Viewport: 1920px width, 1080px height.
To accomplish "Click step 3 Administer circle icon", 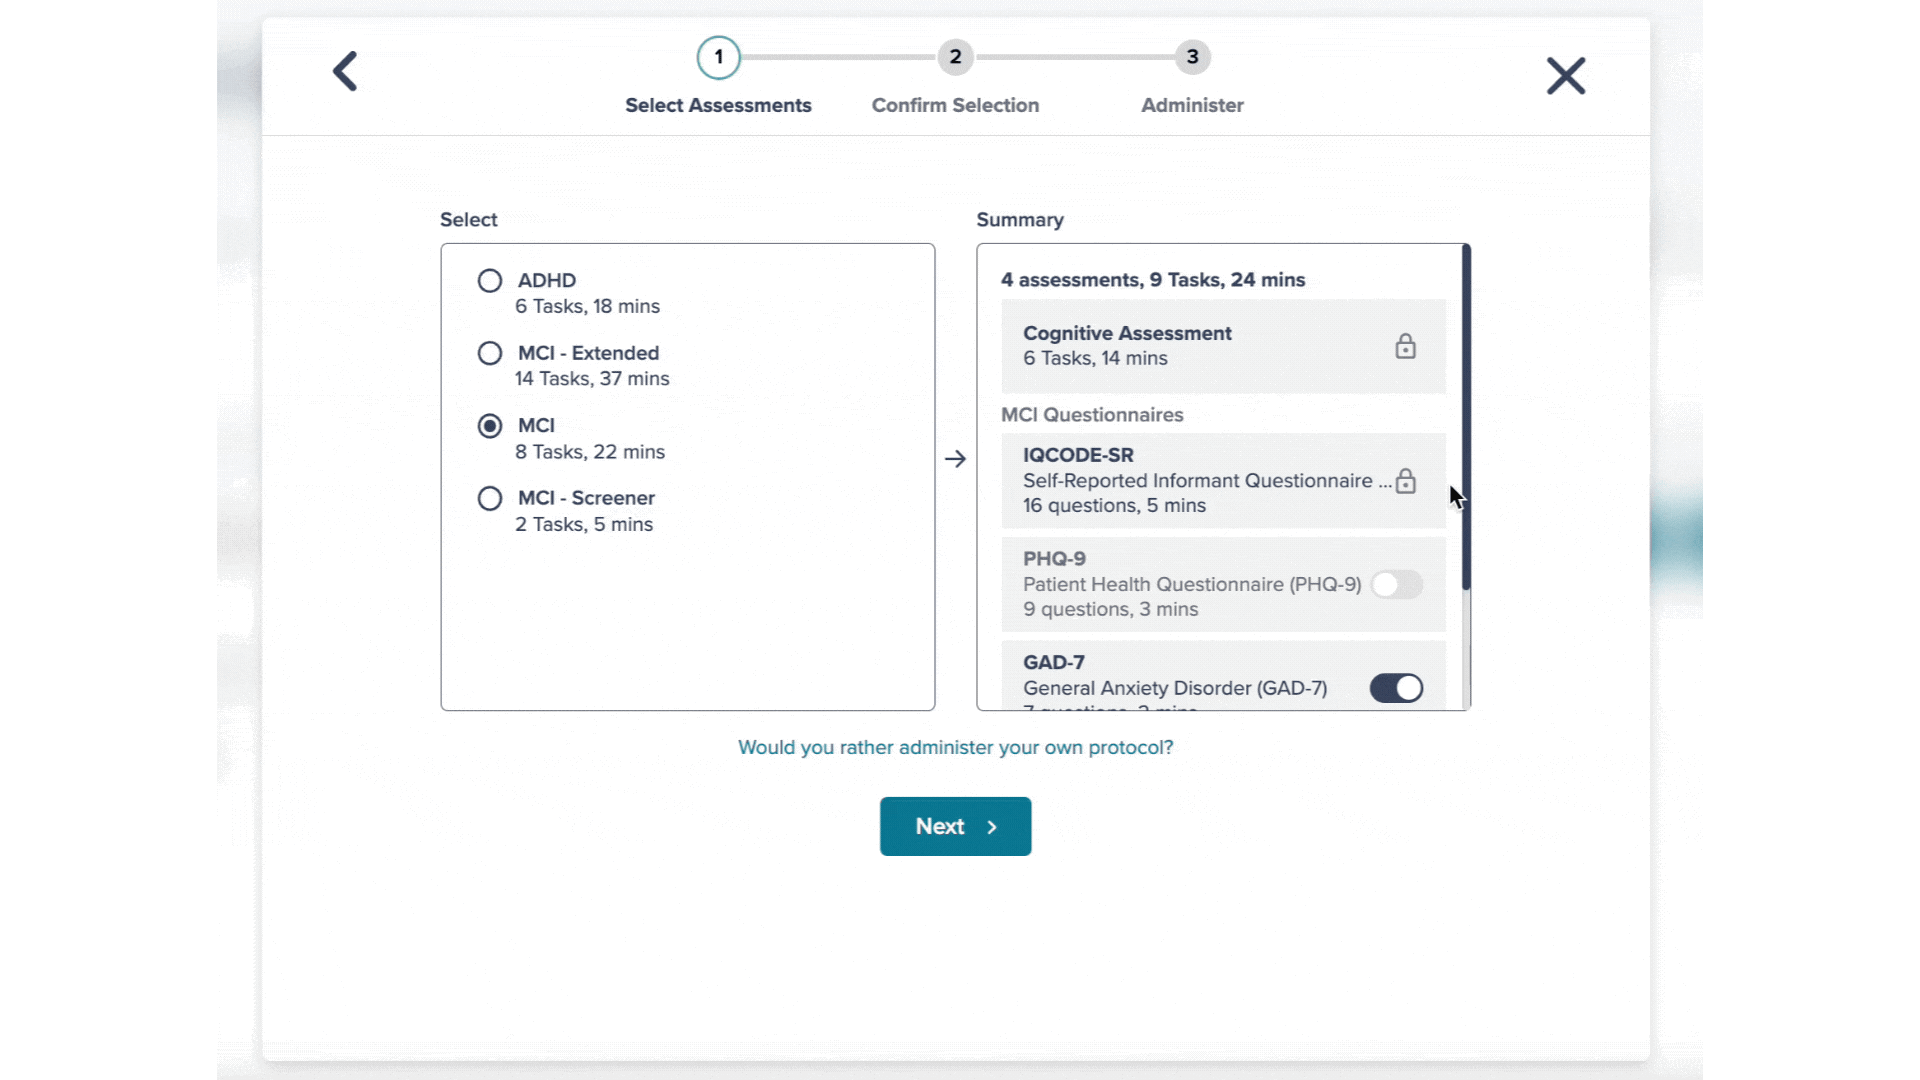I will click(1192, 57).
